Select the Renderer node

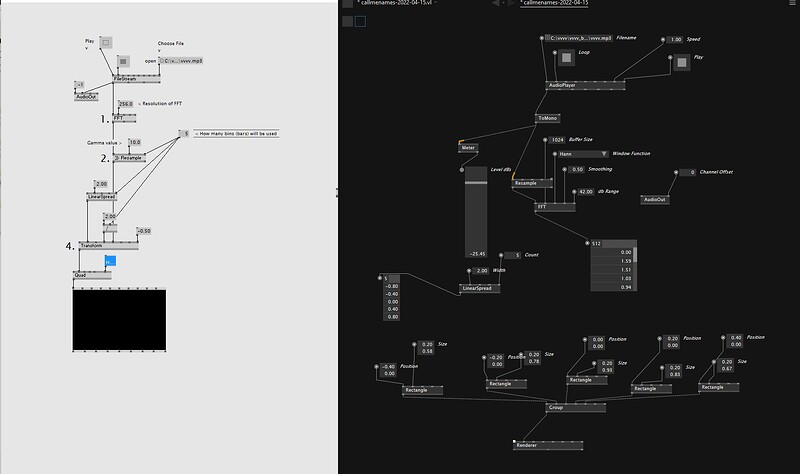coord(548,445)
